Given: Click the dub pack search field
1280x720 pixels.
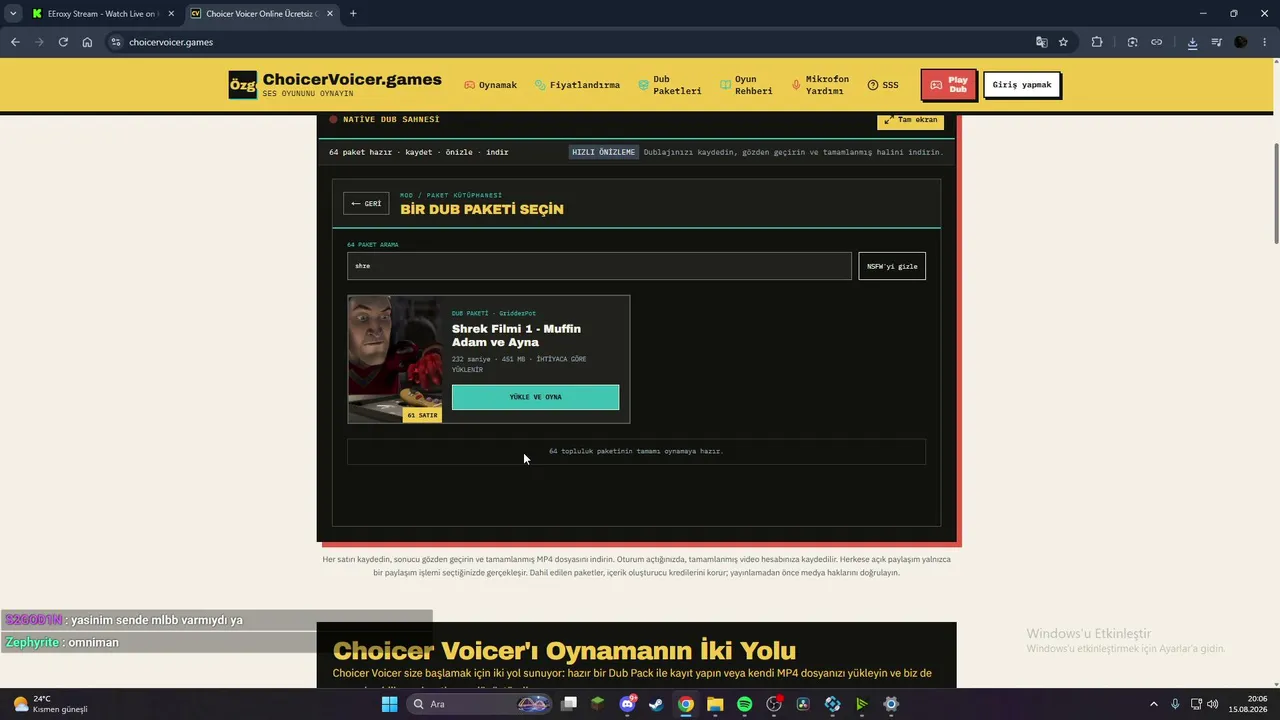Looking at the screenshot, I should coord(599,266).
